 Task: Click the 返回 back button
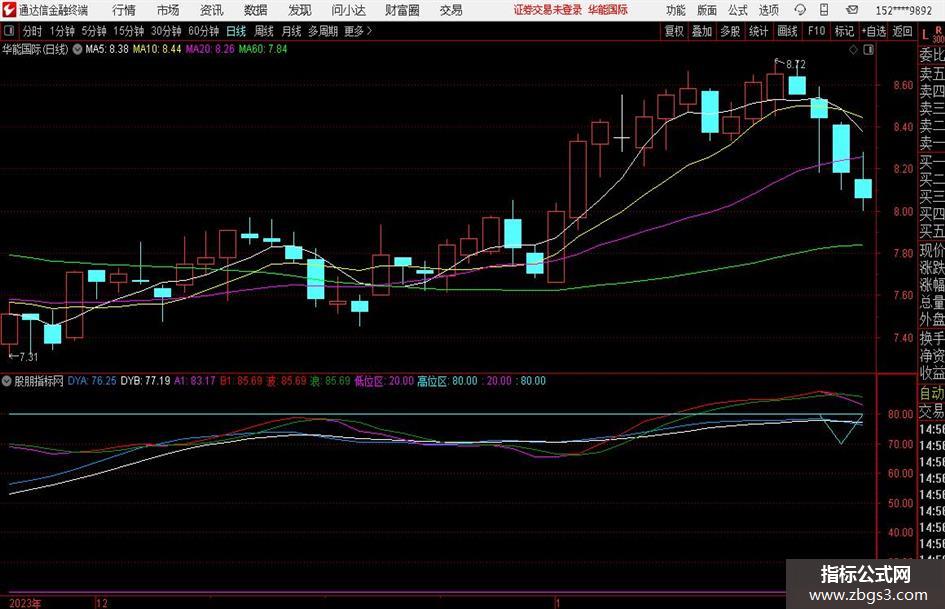[902, 31]
